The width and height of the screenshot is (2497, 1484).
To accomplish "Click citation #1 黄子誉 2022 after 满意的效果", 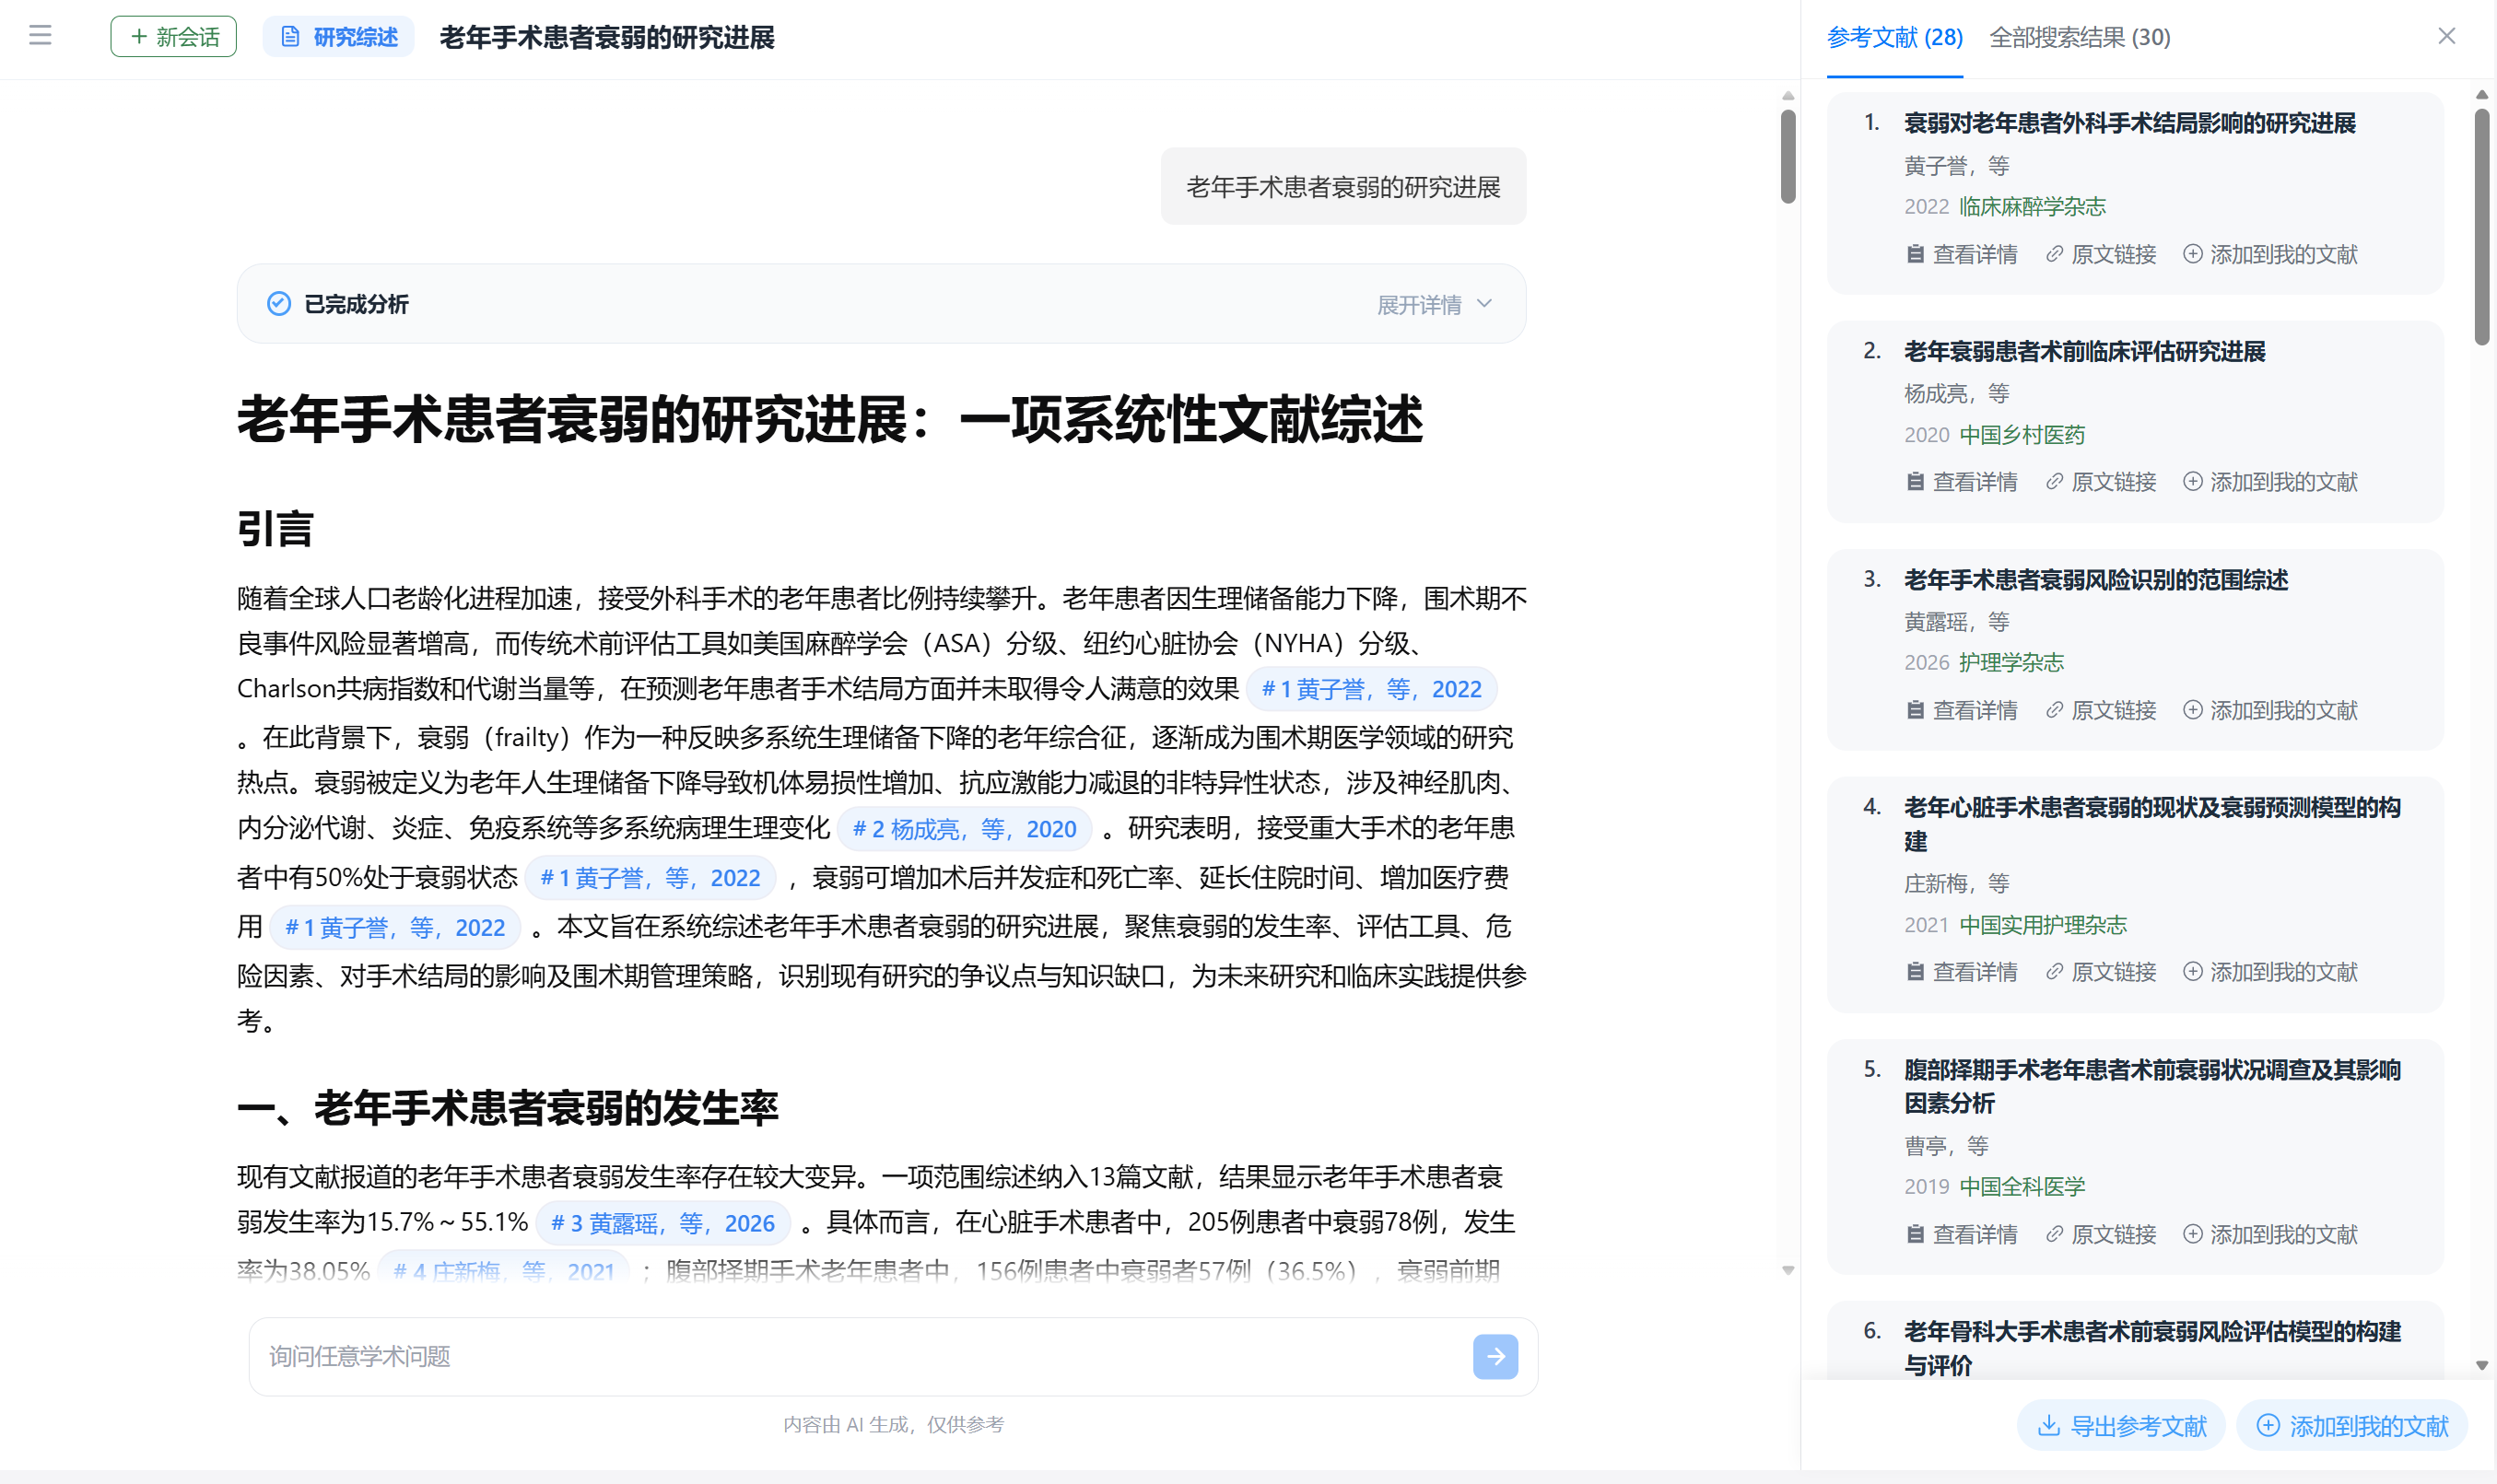I will (x=1371, y=689).
